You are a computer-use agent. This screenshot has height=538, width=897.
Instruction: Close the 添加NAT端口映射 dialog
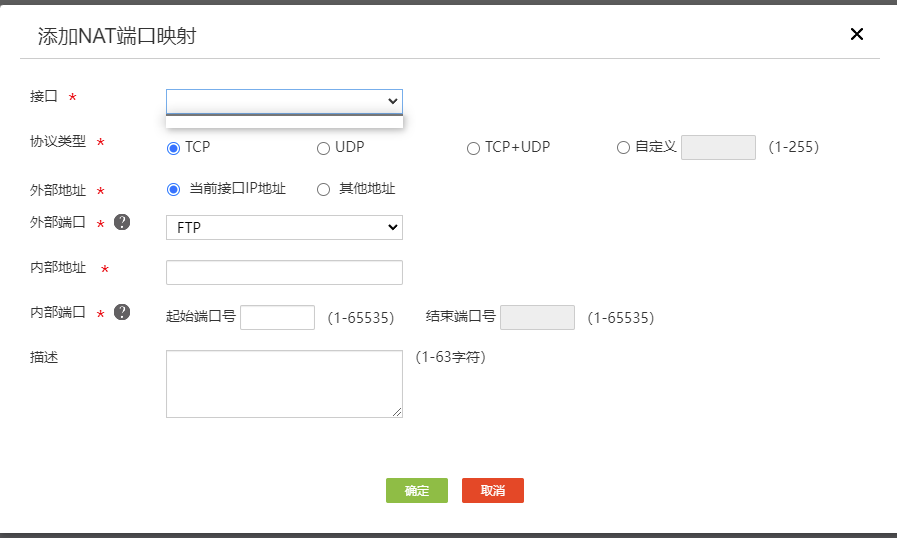click(857, 34)
